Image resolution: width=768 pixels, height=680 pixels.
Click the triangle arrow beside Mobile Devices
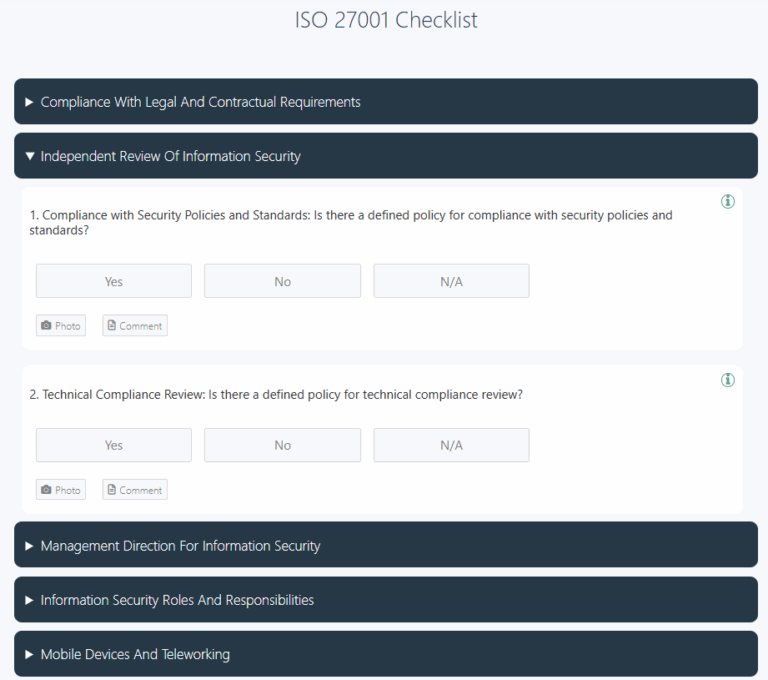29,654
